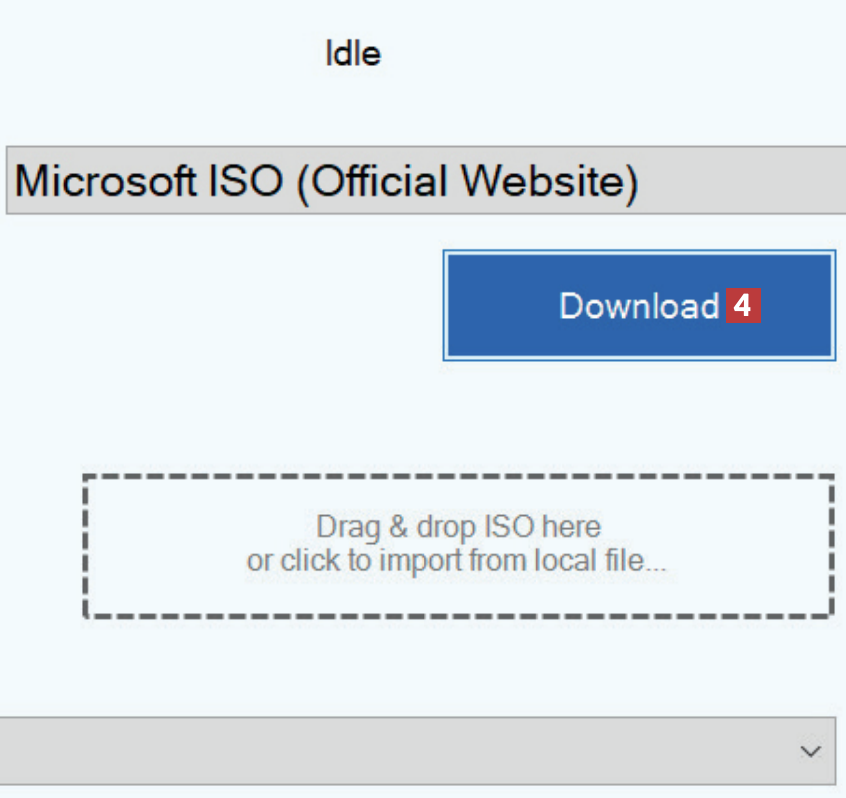Image resolution: width=846 pixels, height=798 pixels.
Task: Click the down chevron icon at the bottom
Action: tap(811, 751)
